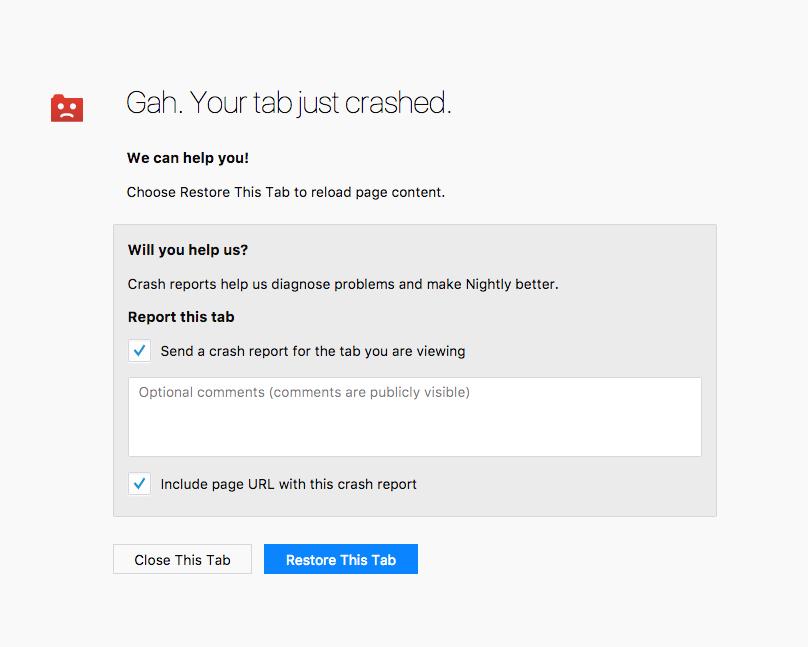
Task: Click the 'Choose Restore This Tab' instruction text
Action: pyautogui.click(x=285, y=192)
